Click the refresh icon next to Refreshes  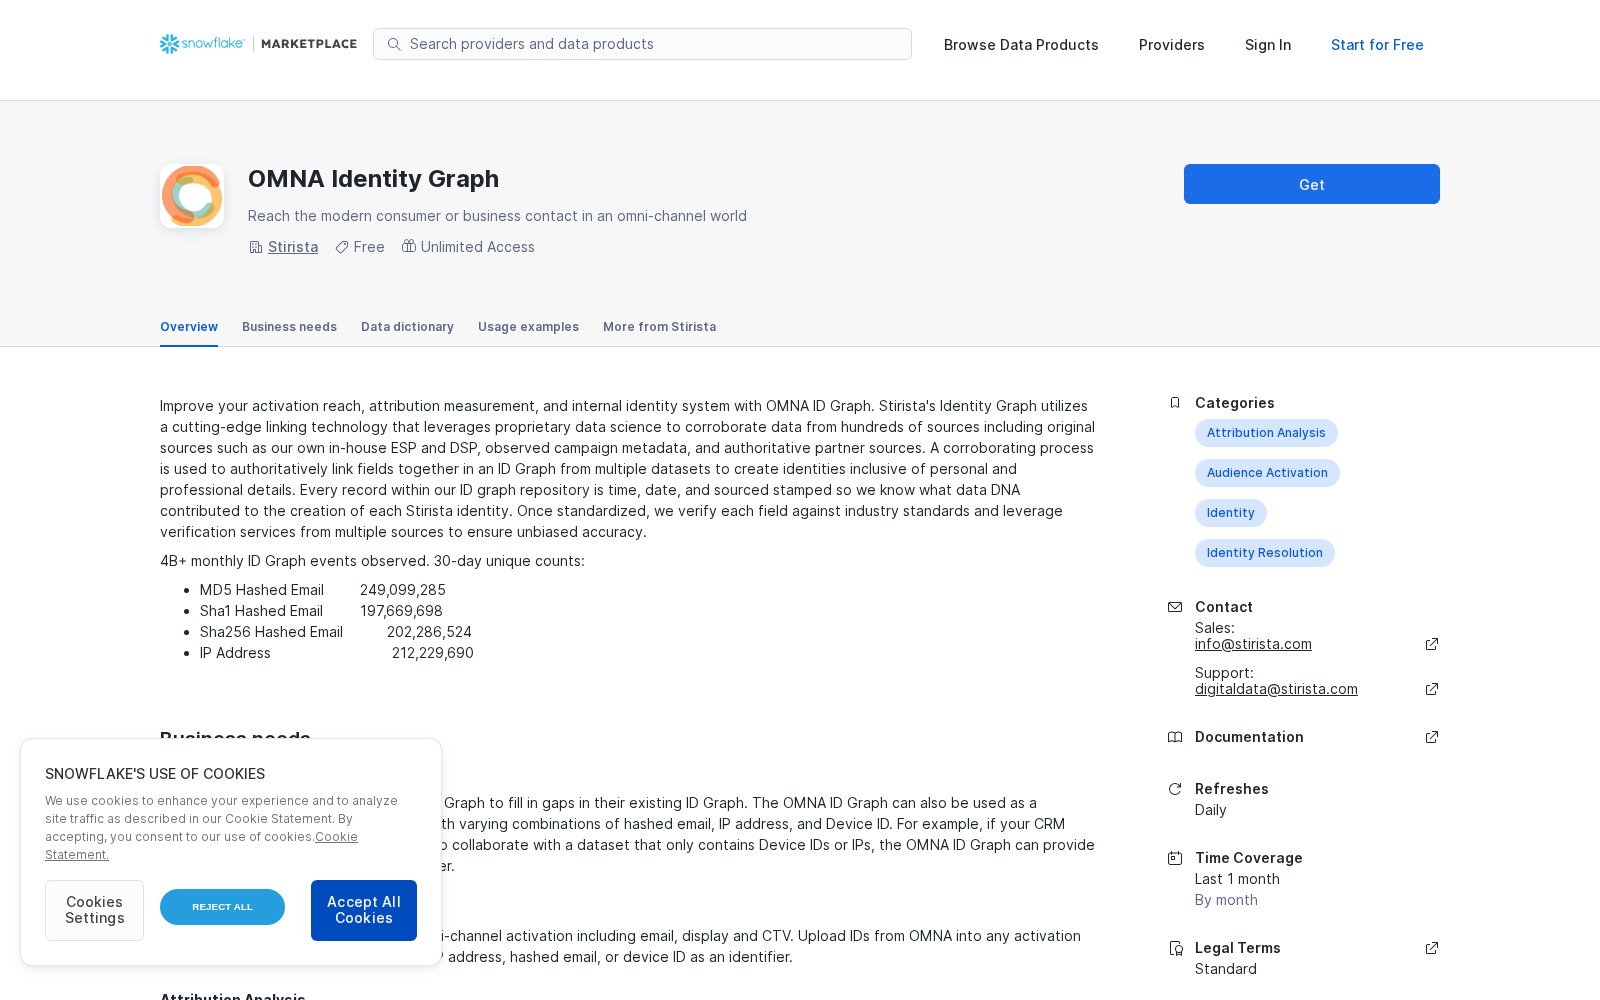[1175, 789]
